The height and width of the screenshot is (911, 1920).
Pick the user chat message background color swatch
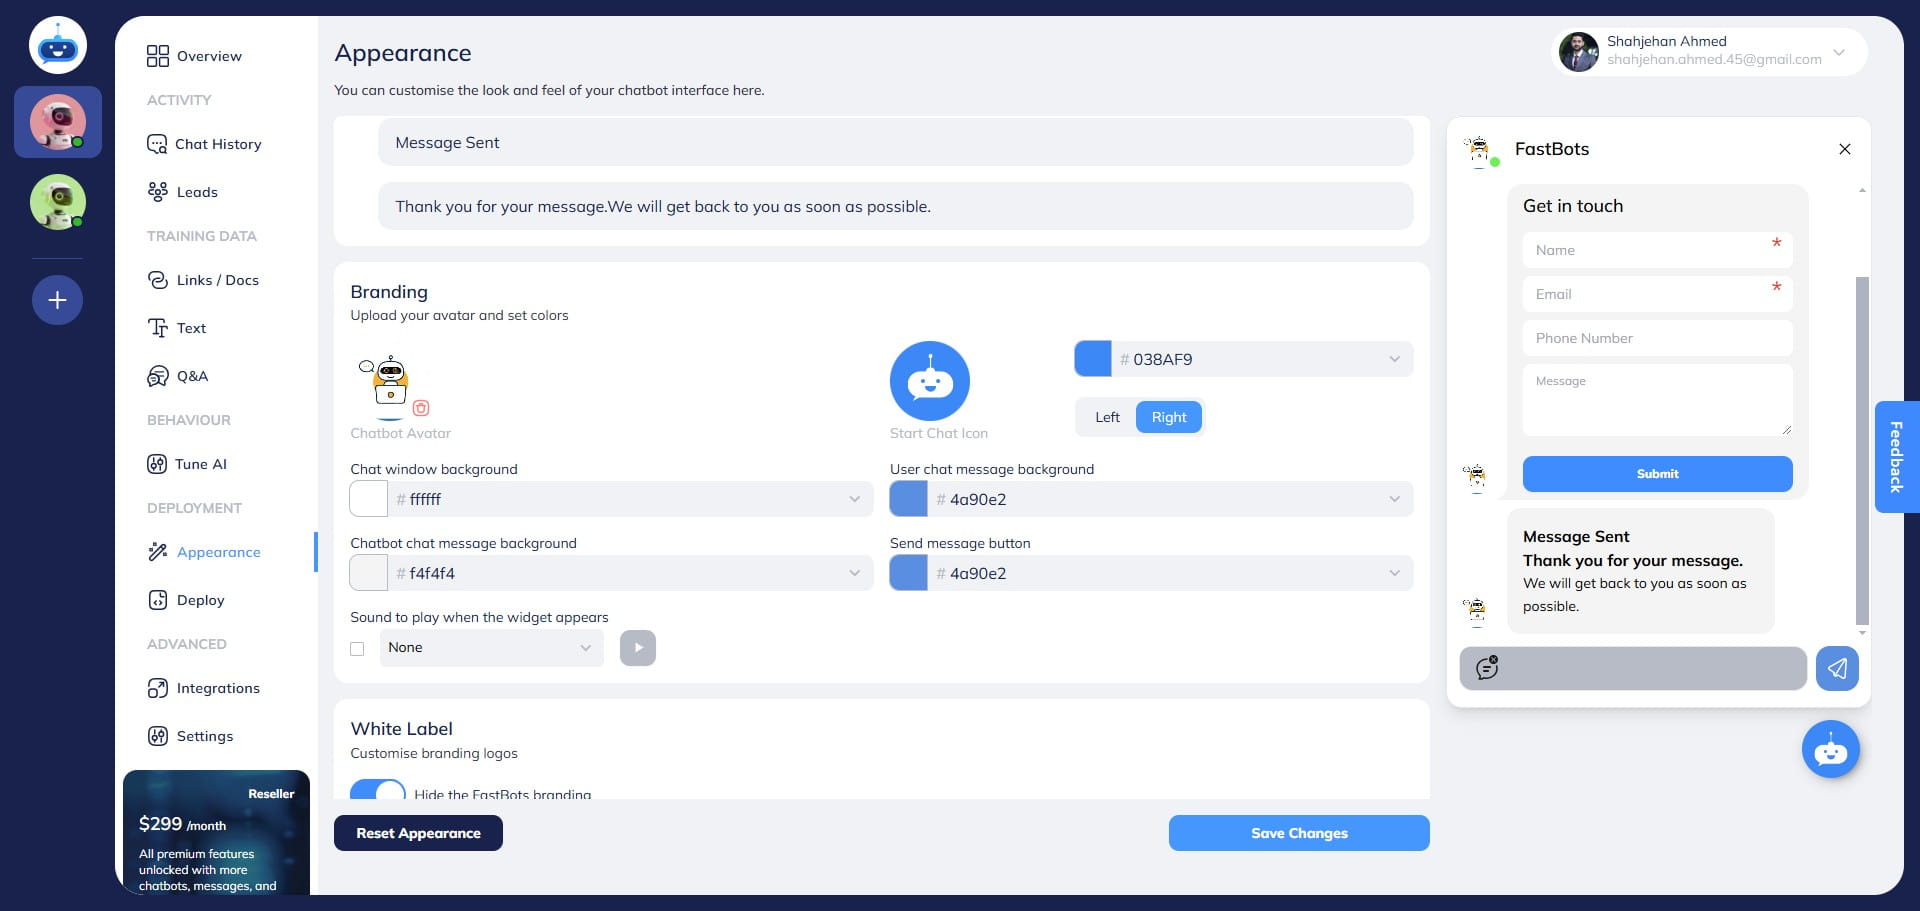tap(908, 498)
